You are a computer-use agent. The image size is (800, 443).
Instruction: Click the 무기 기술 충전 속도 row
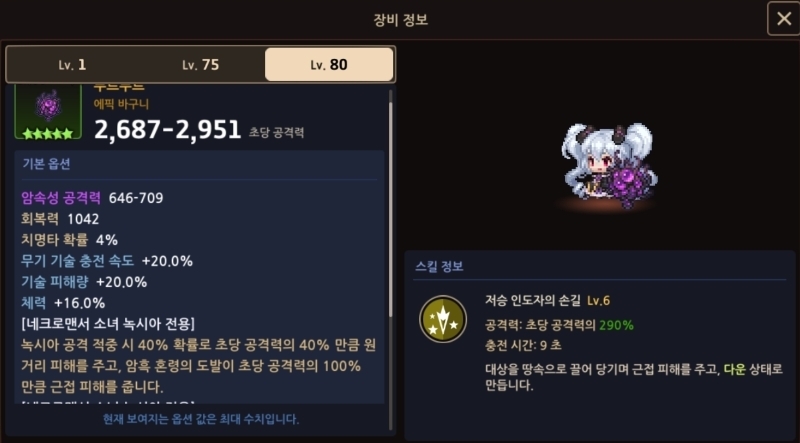click(107, 261)
